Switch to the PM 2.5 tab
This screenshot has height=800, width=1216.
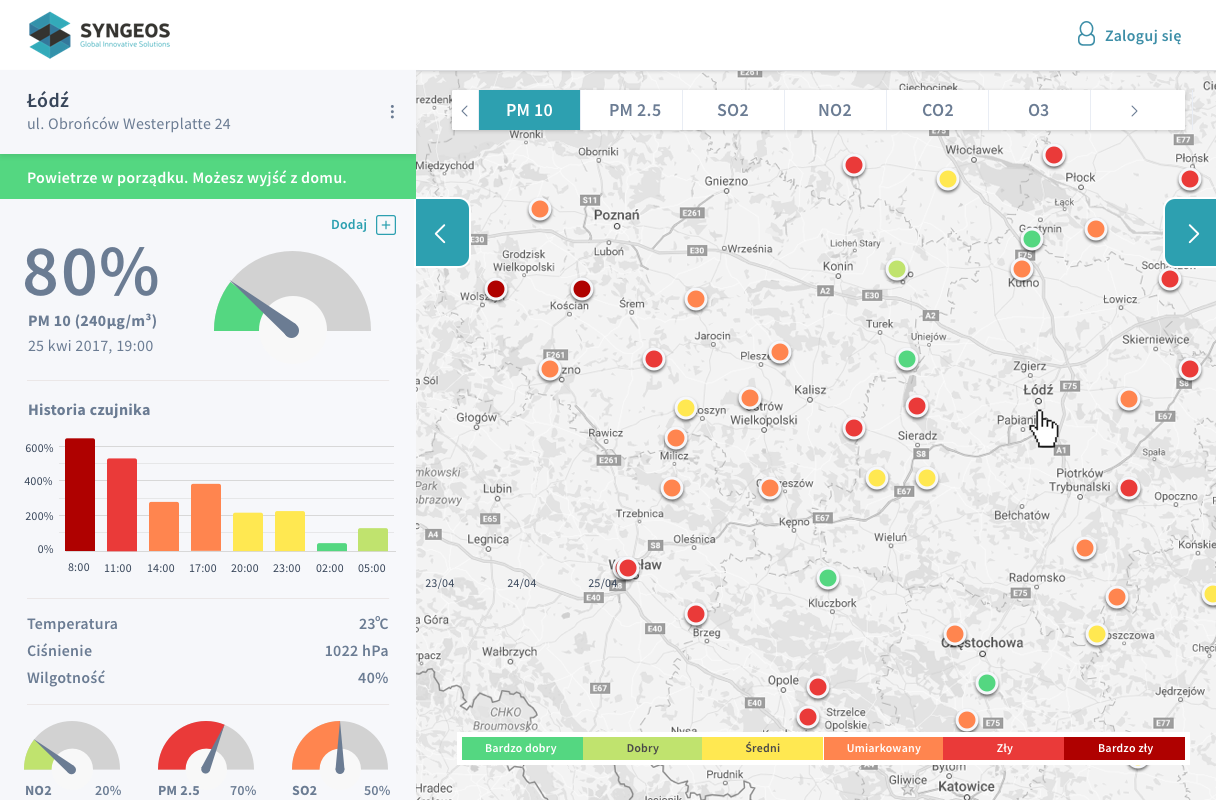coord(635,110)
